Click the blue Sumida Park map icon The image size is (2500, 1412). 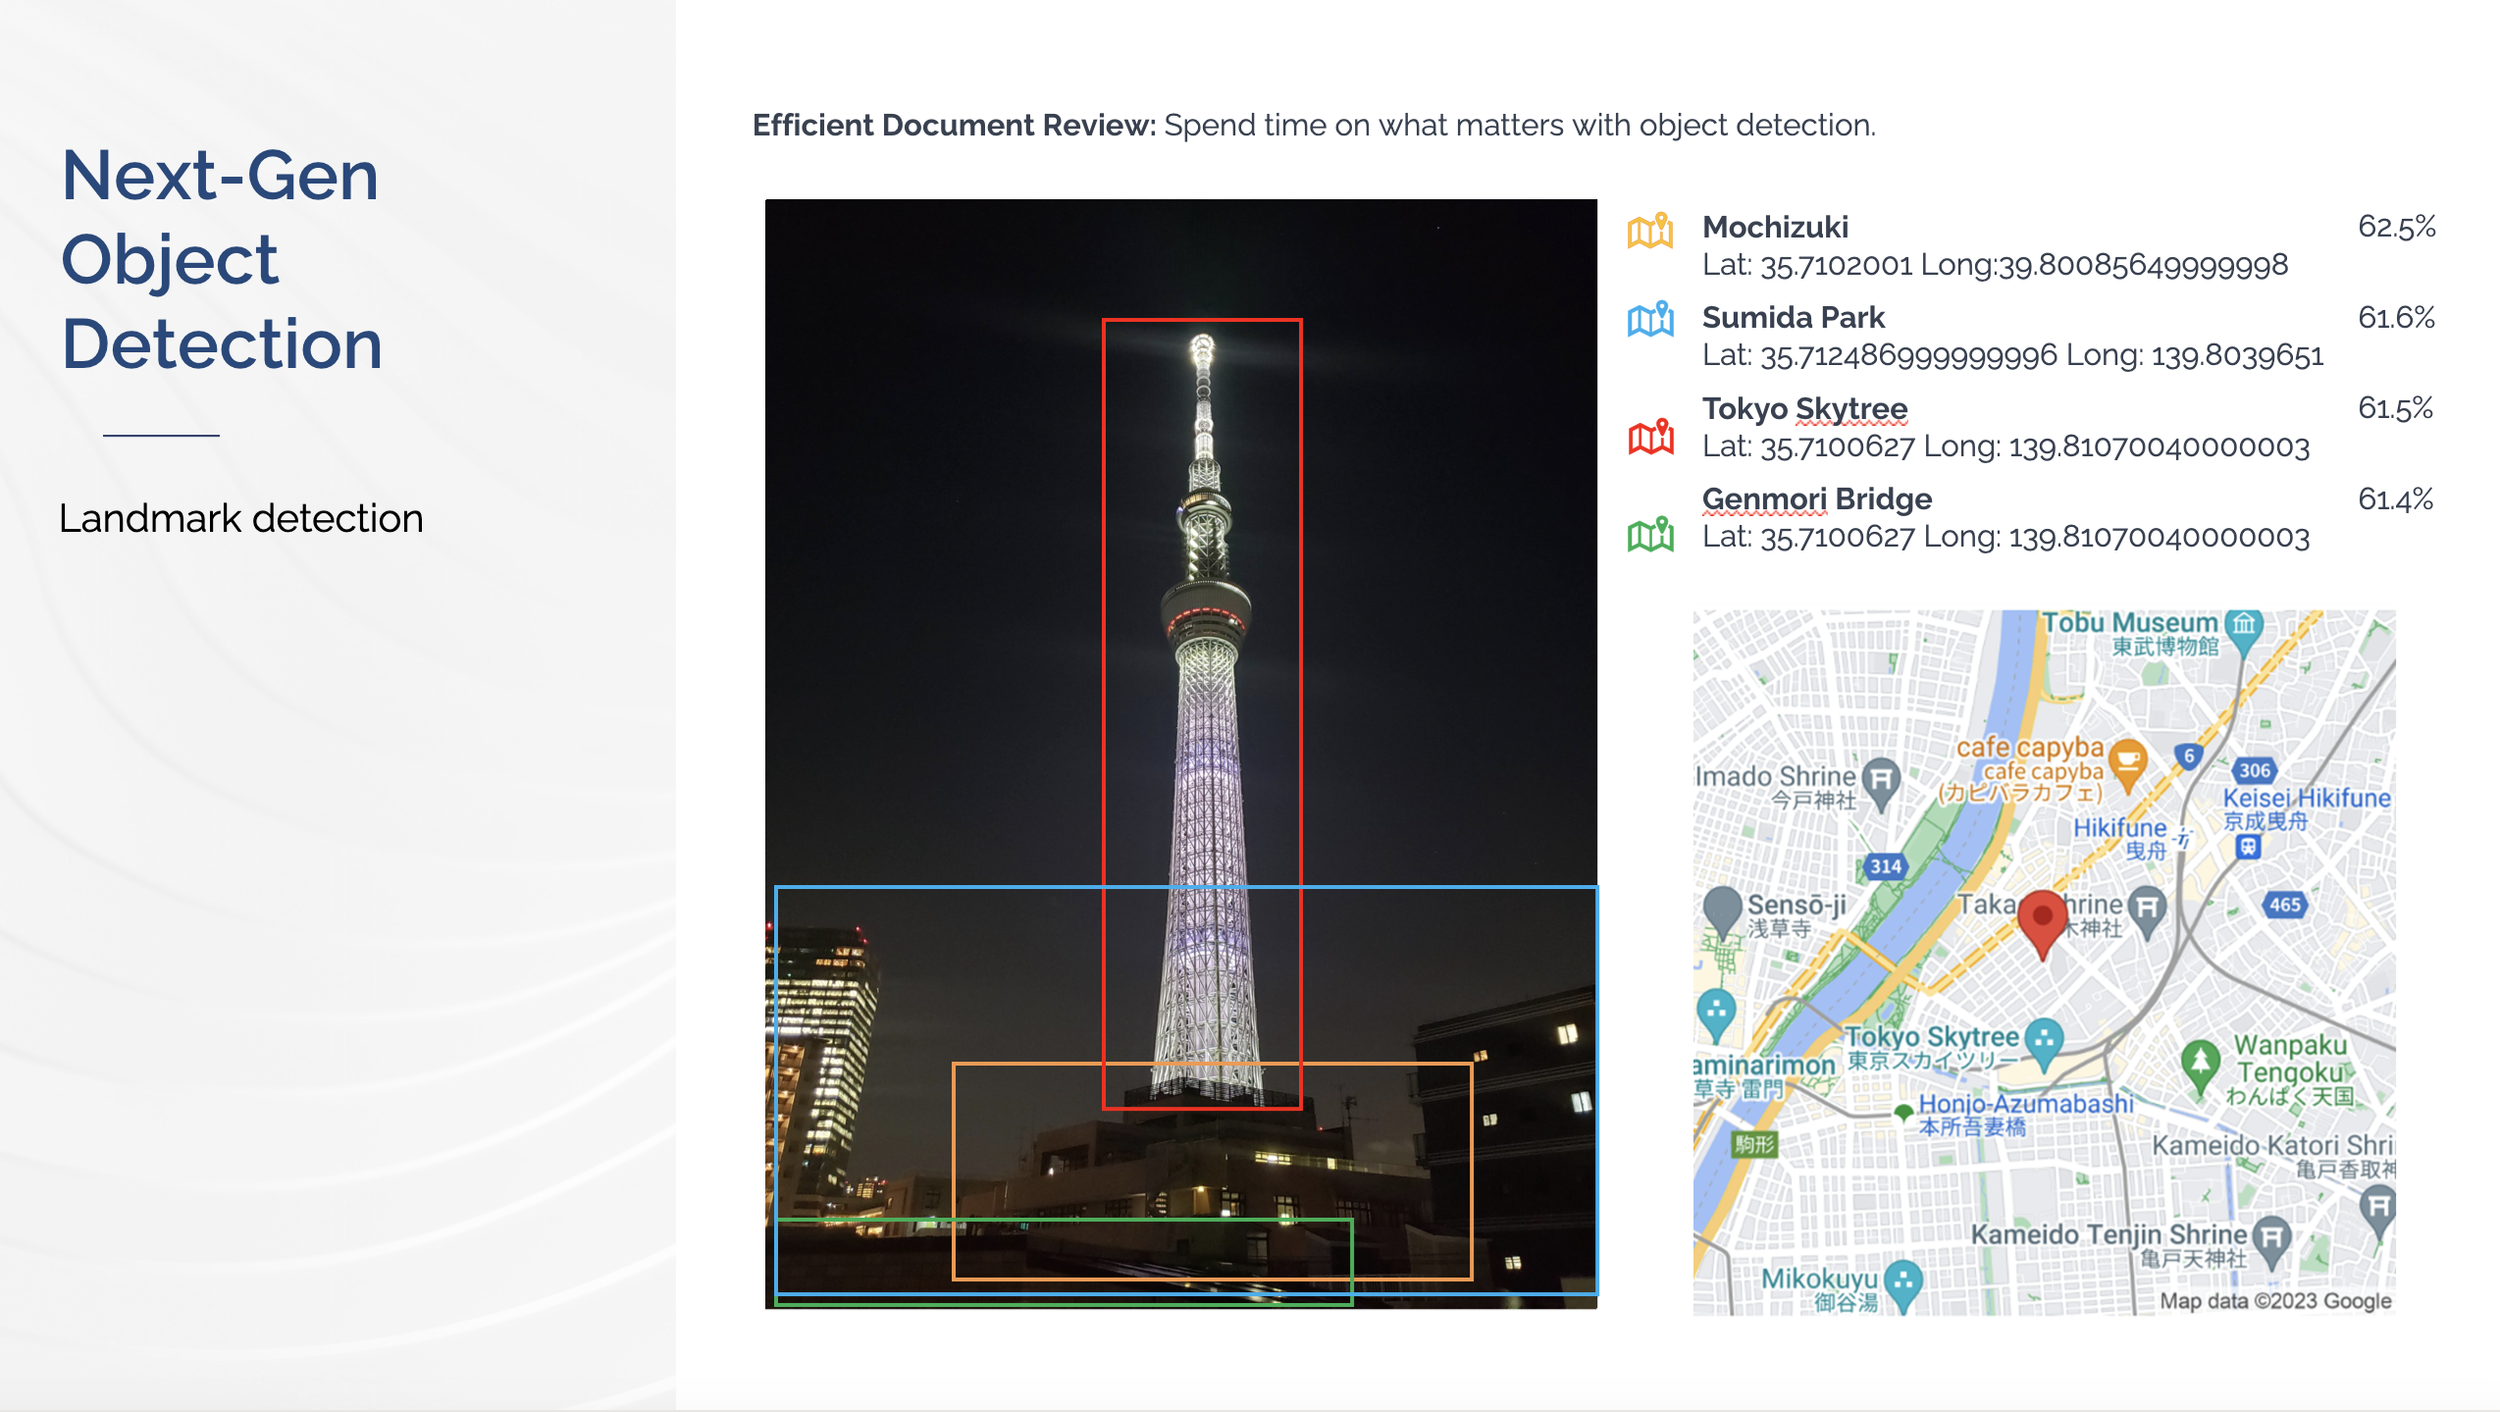pos(1650,320)
